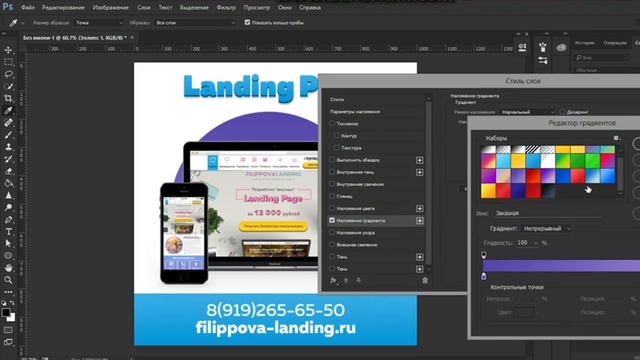This screenshot has height=360, width=640.
Task: Select the Horizontal Type tool
Action: click(8, 231)
